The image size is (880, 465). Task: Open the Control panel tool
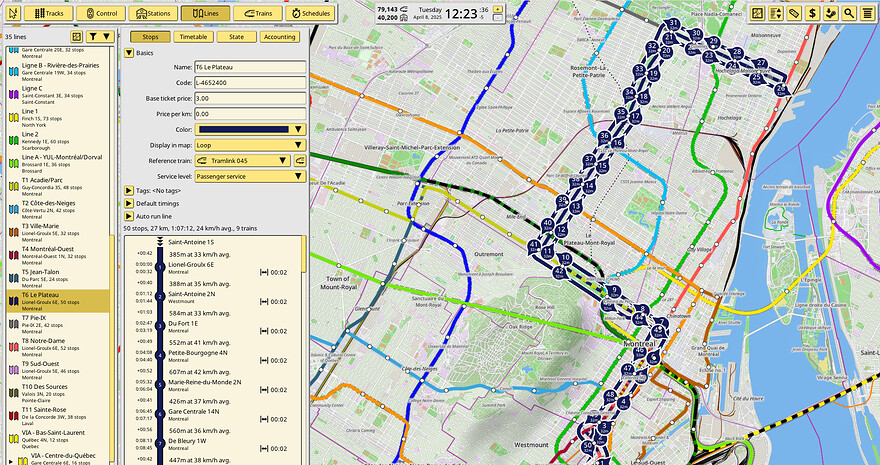coord(100,13)
